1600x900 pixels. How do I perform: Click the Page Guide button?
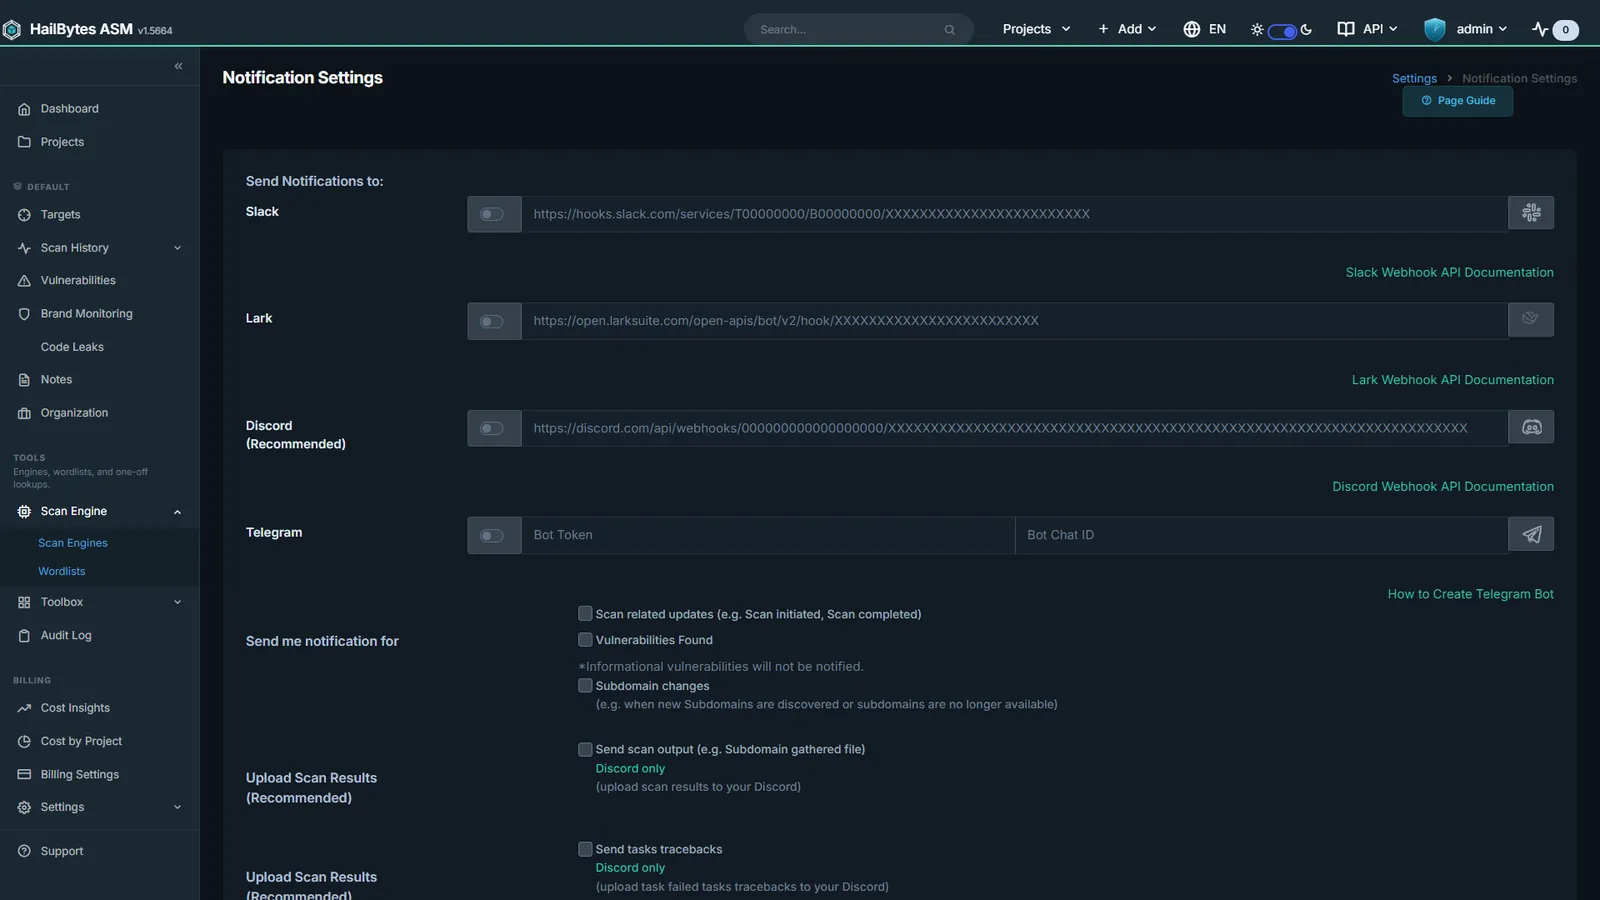(x=1457, y=101)
